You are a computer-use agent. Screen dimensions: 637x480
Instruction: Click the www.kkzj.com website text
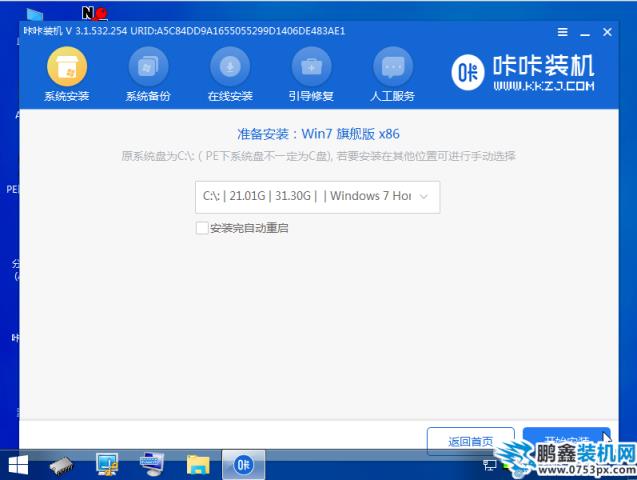coord(544,86)
